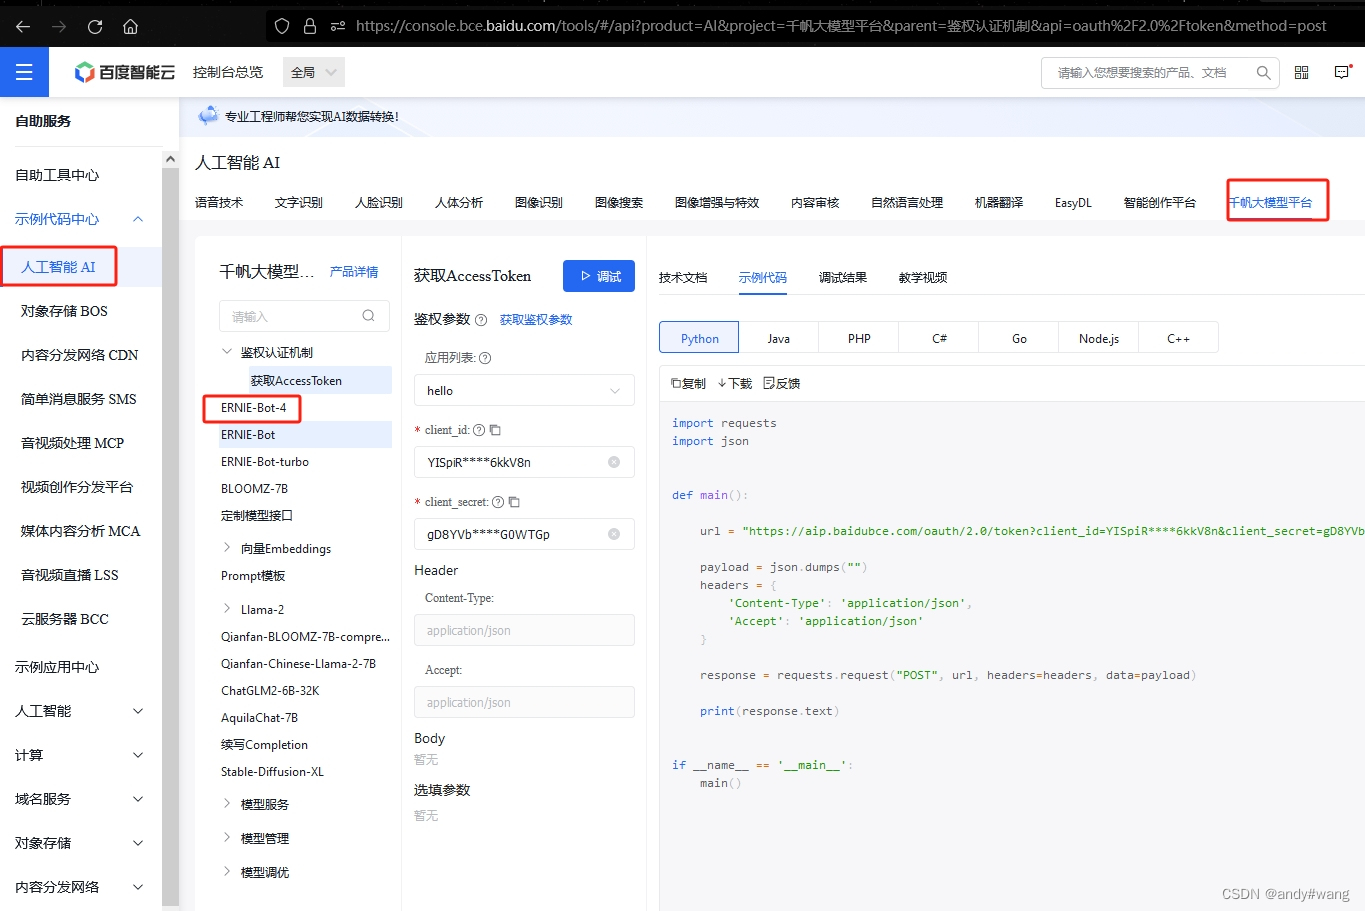Select ERNIE-Bot-4 in the API tree
This screenshot has width=1365, height=911.
tap(254, 408)
